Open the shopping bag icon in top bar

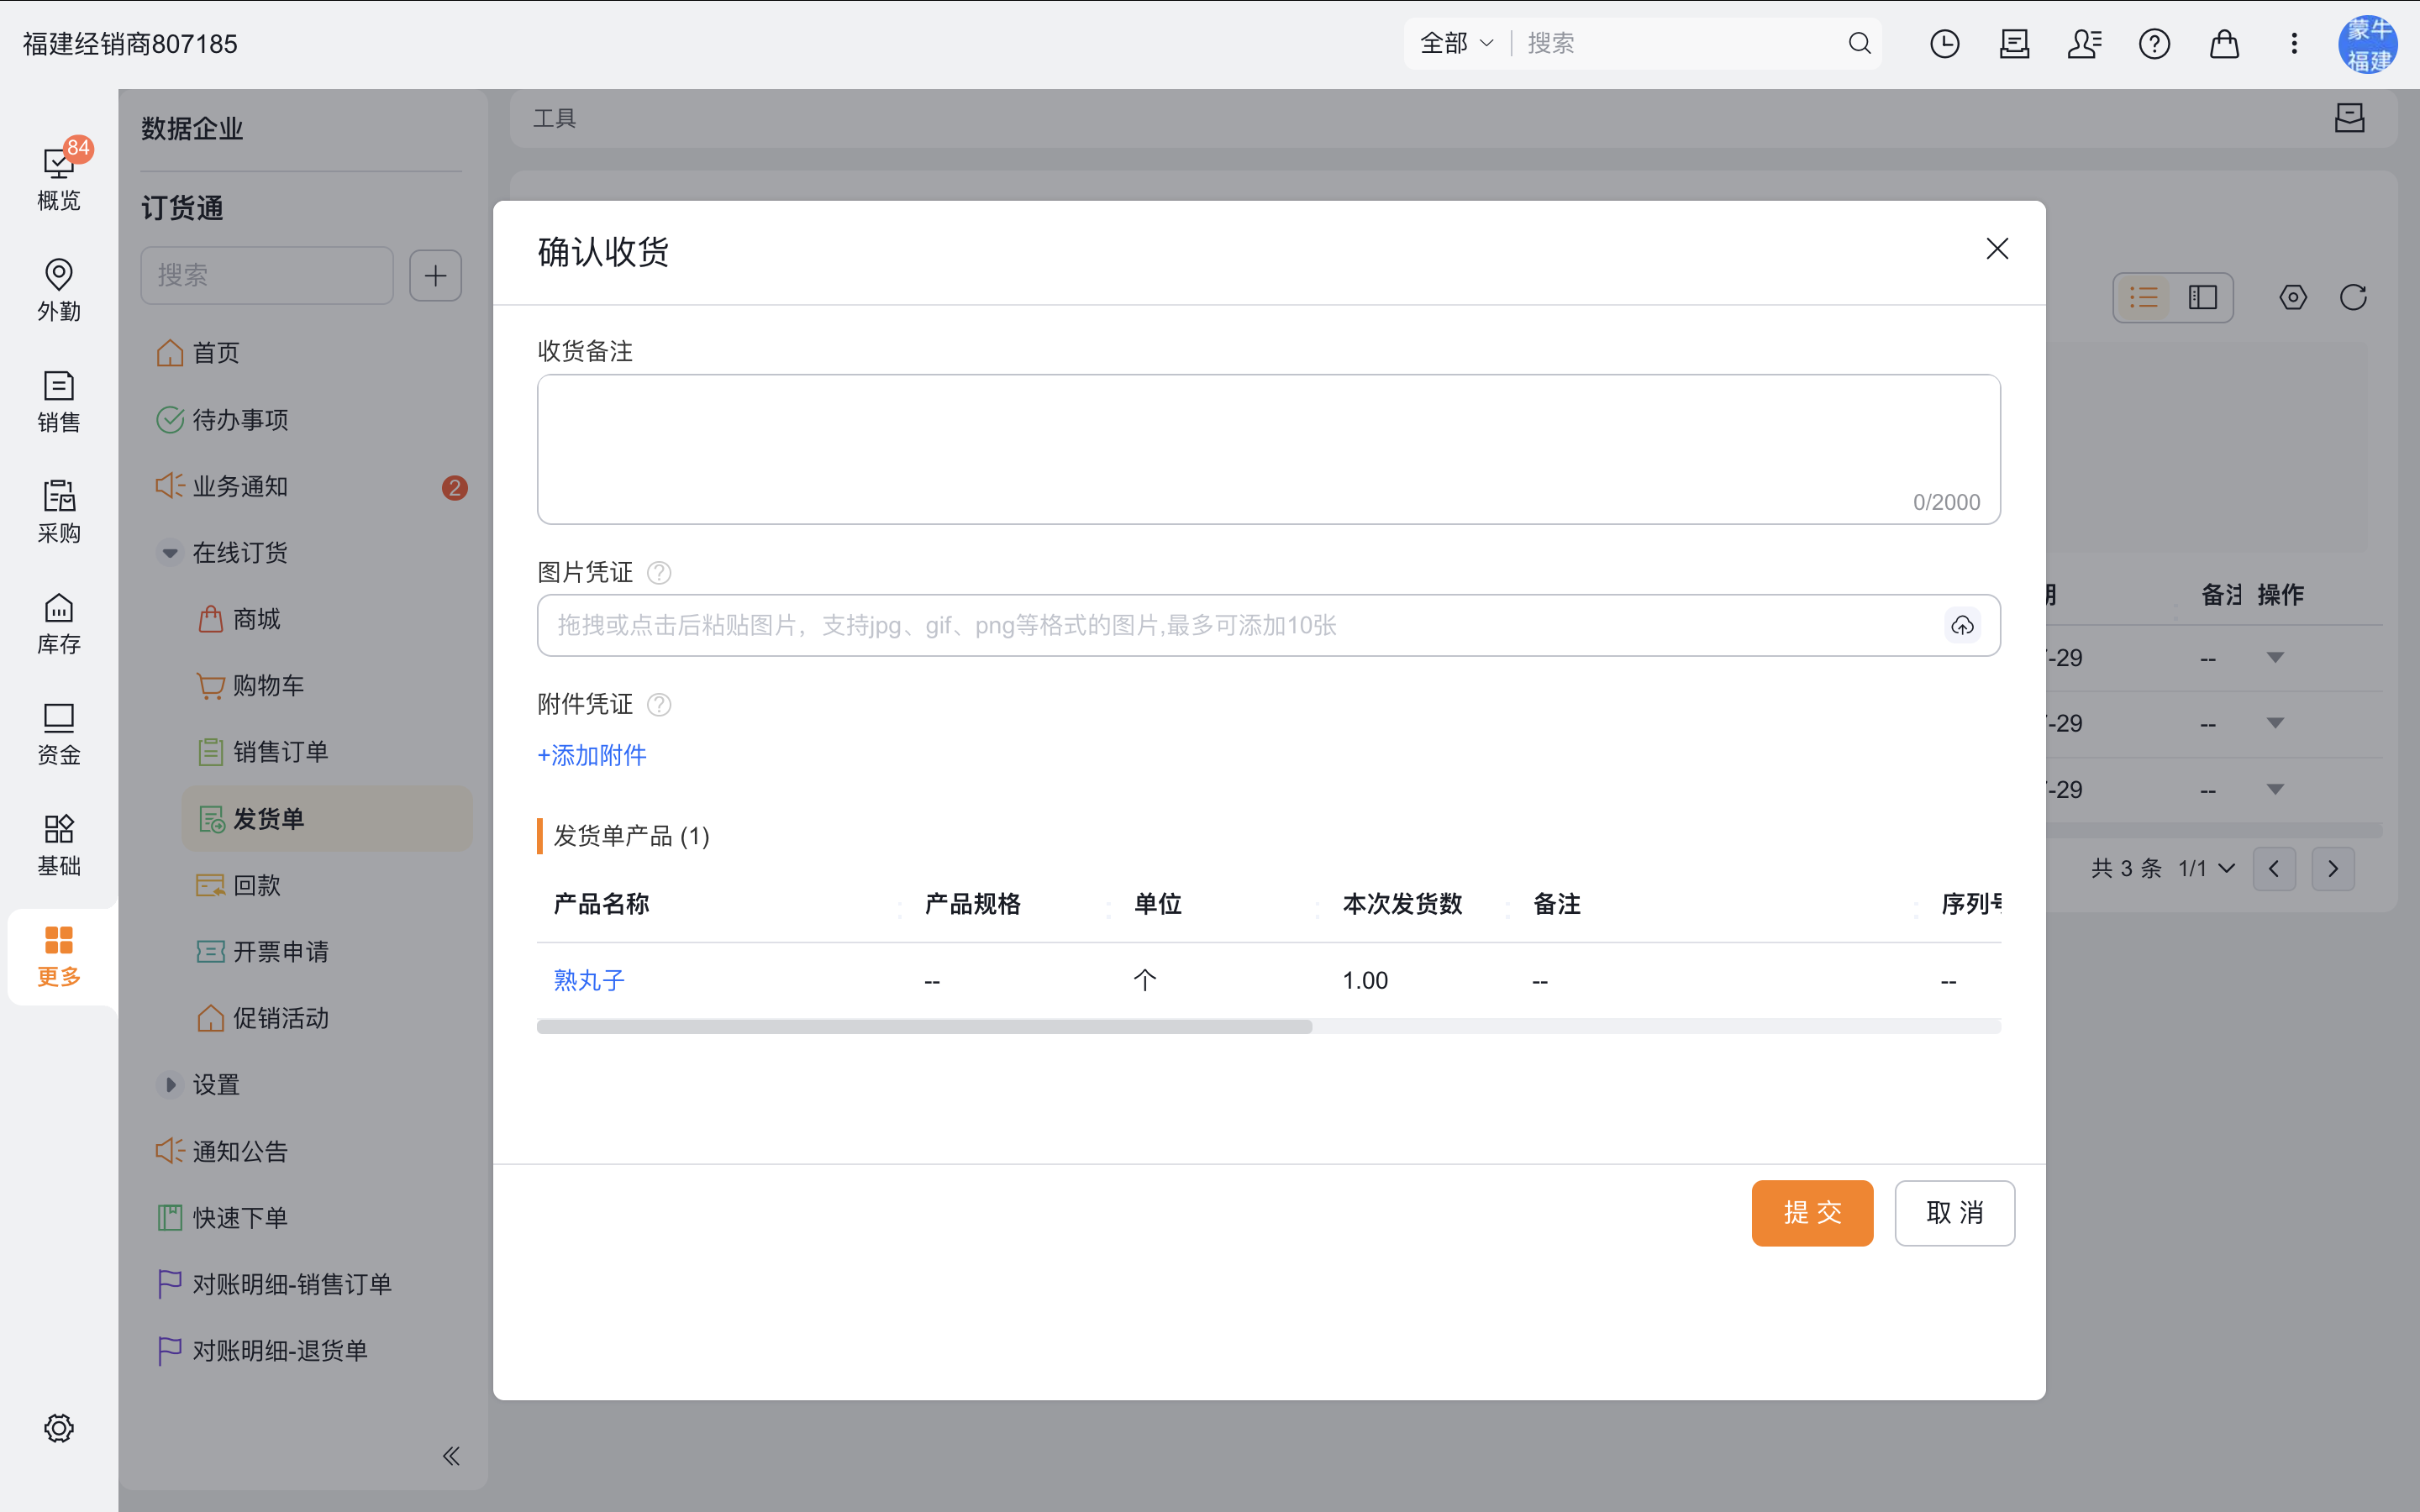click(x=2224, y=44)
